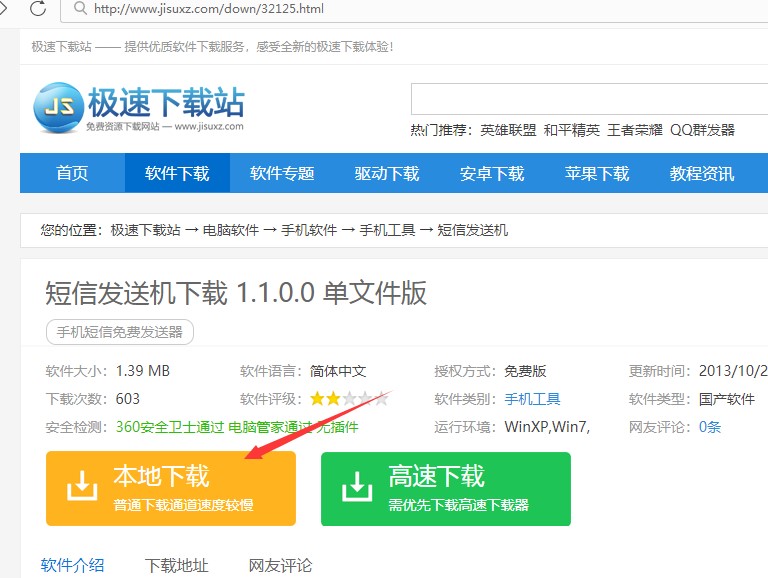This screenshot has width=768, height=578.
Task: Click the WinXP,Win7, environment value
Action: coord(547,427)
